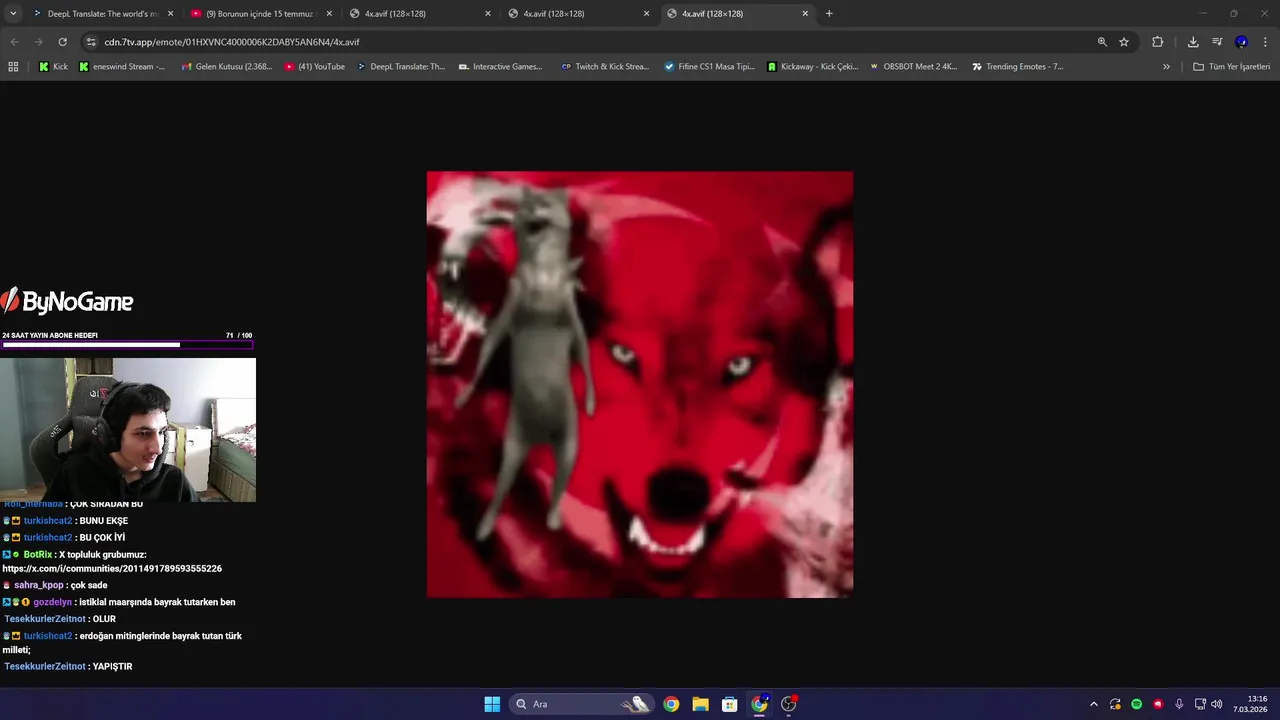Click the red recording tray icon
This screenshot has height=720, width=1280.
(x=1158, y=704)
